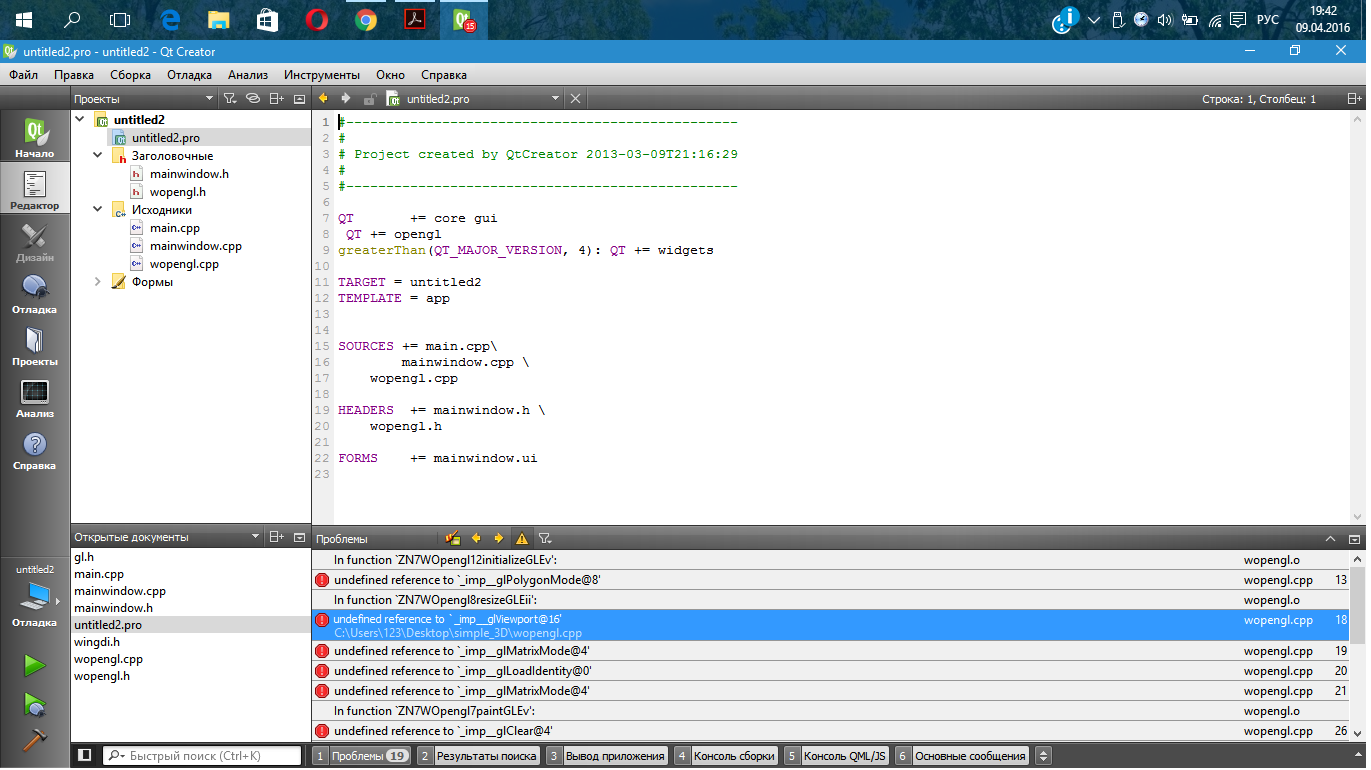Open filter options in Projects panel
The image size is (1371, 770).
(x=229, y=99)
